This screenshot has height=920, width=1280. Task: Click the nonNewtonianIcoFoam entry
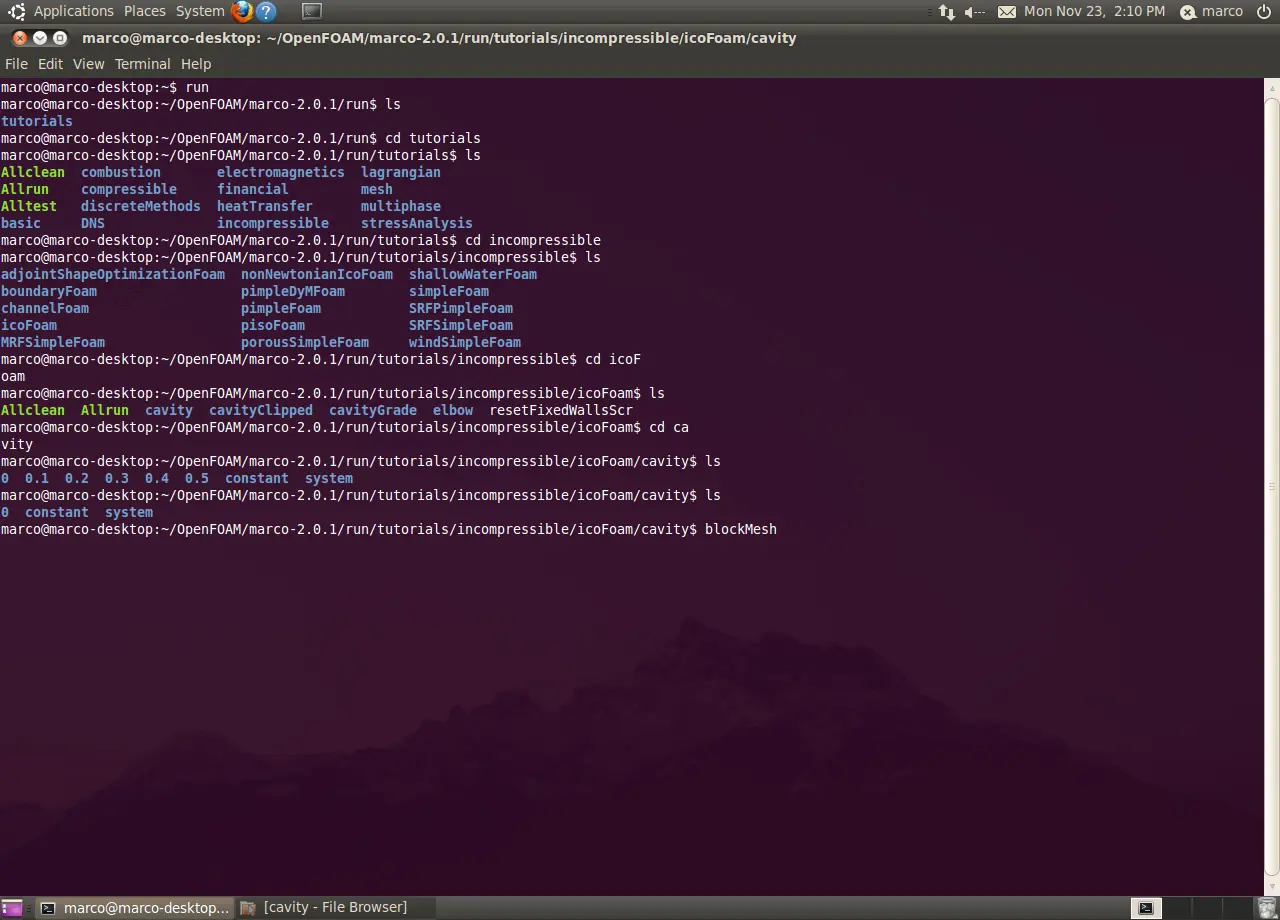(317, 274)
